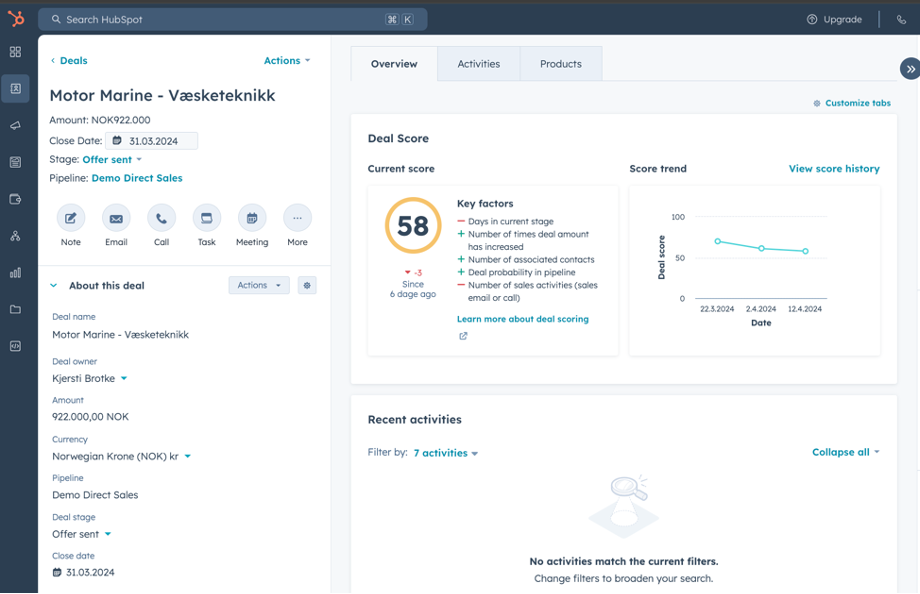Viewport: 920px width, 594px height.
Task: Click the Pipeline value Demo Direct Sales property
Action: (x=95, y=495)
